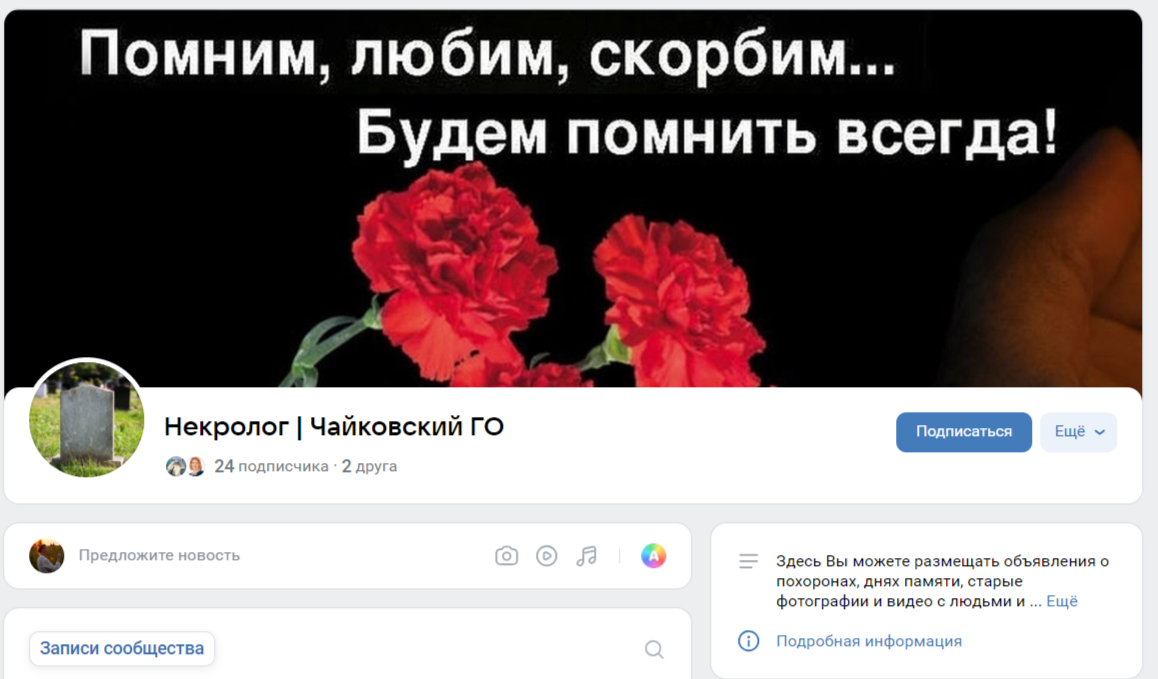Open the community gravestone avatar
This screenshot has width=1158, height=679.
tap(86, 418)
